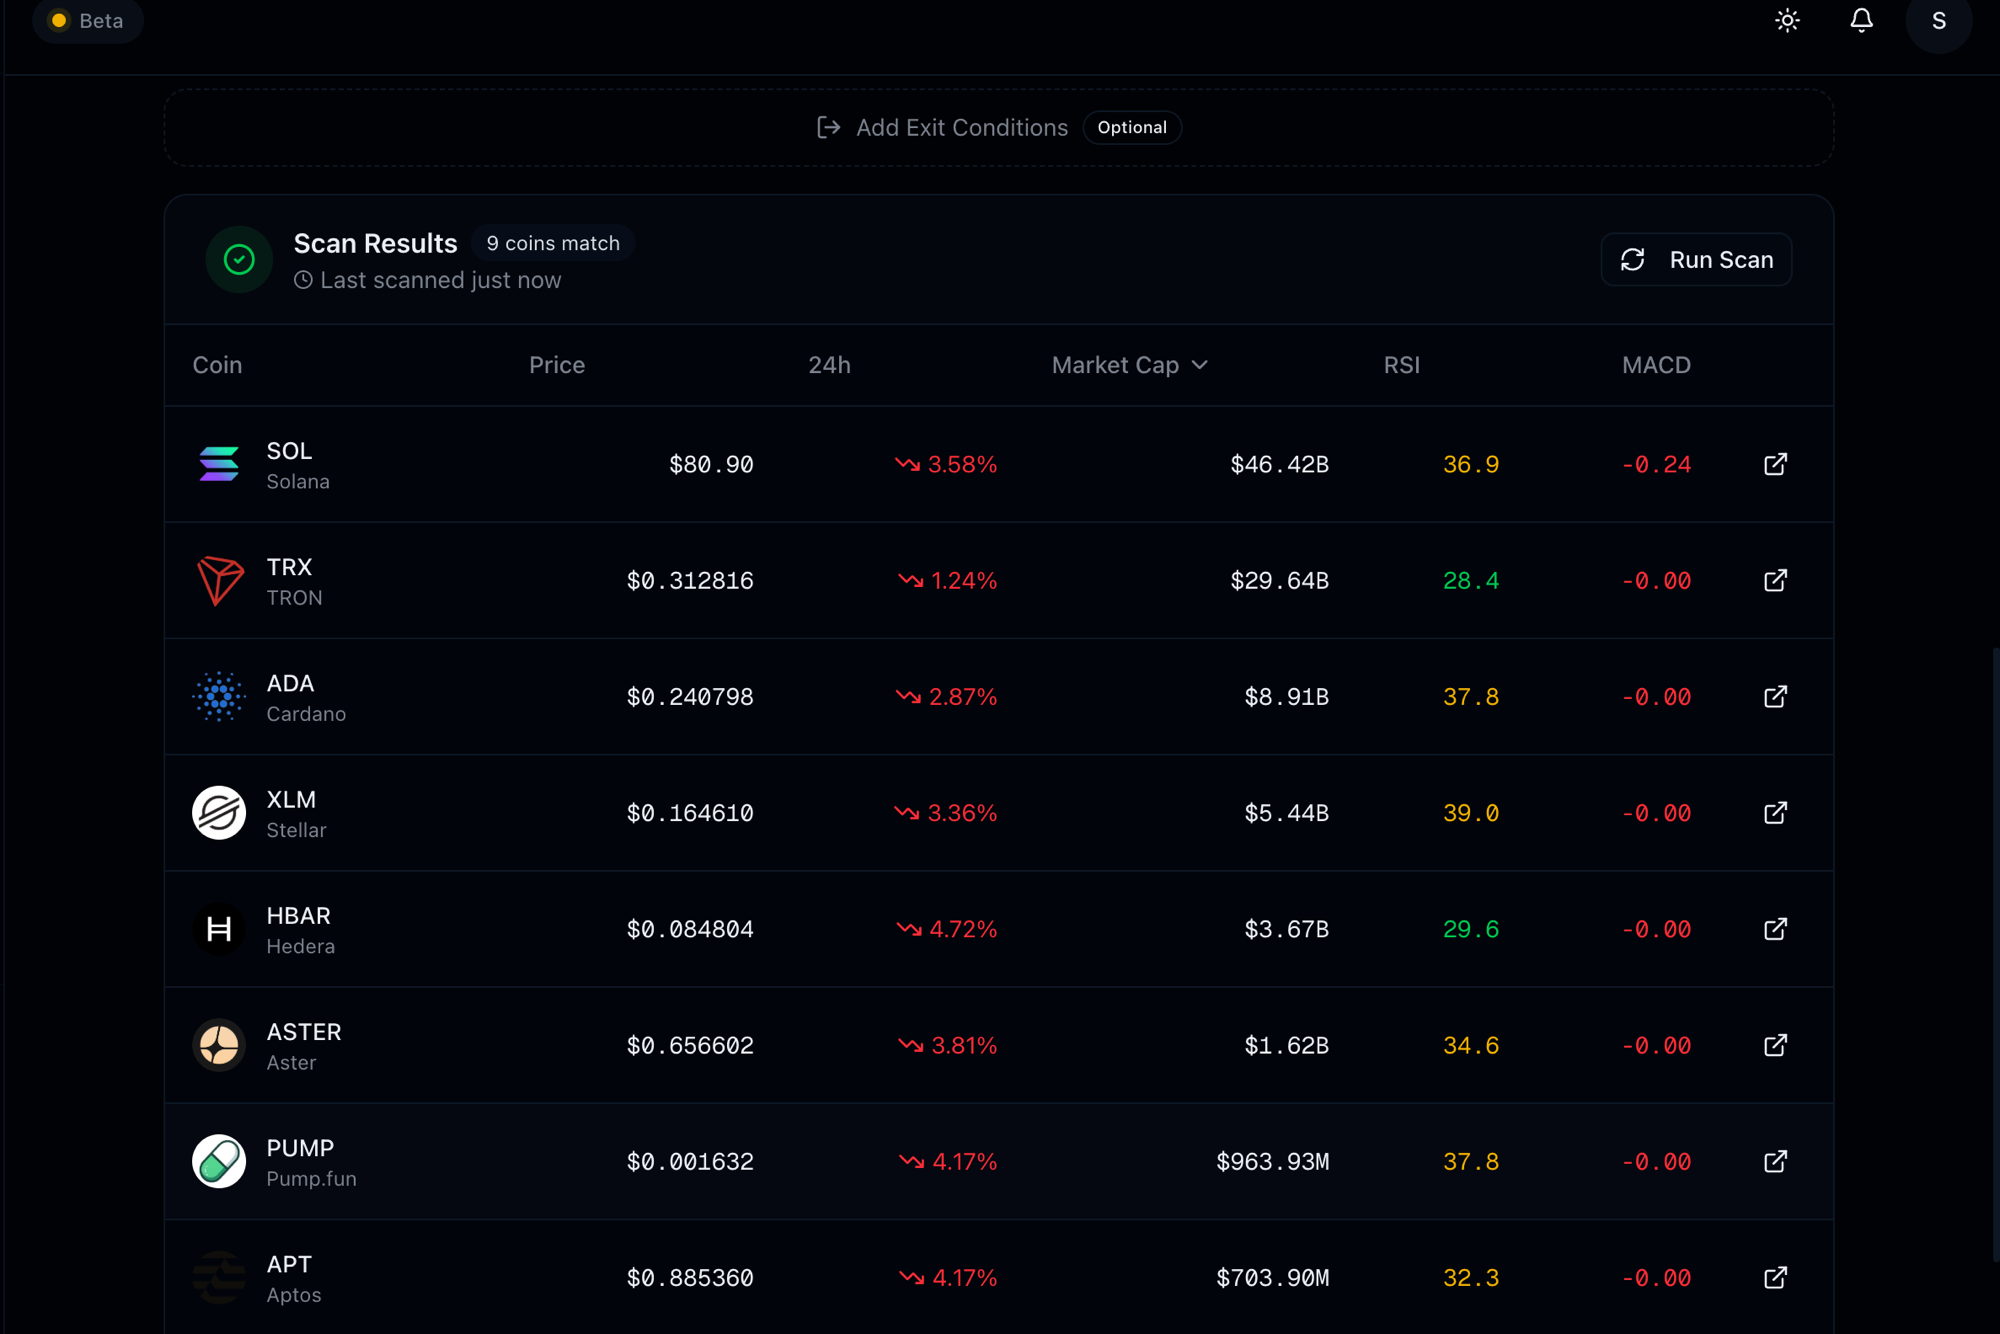Expand the Add Exit Conditions section
2000x1334 pixels.
click(998, 127)
